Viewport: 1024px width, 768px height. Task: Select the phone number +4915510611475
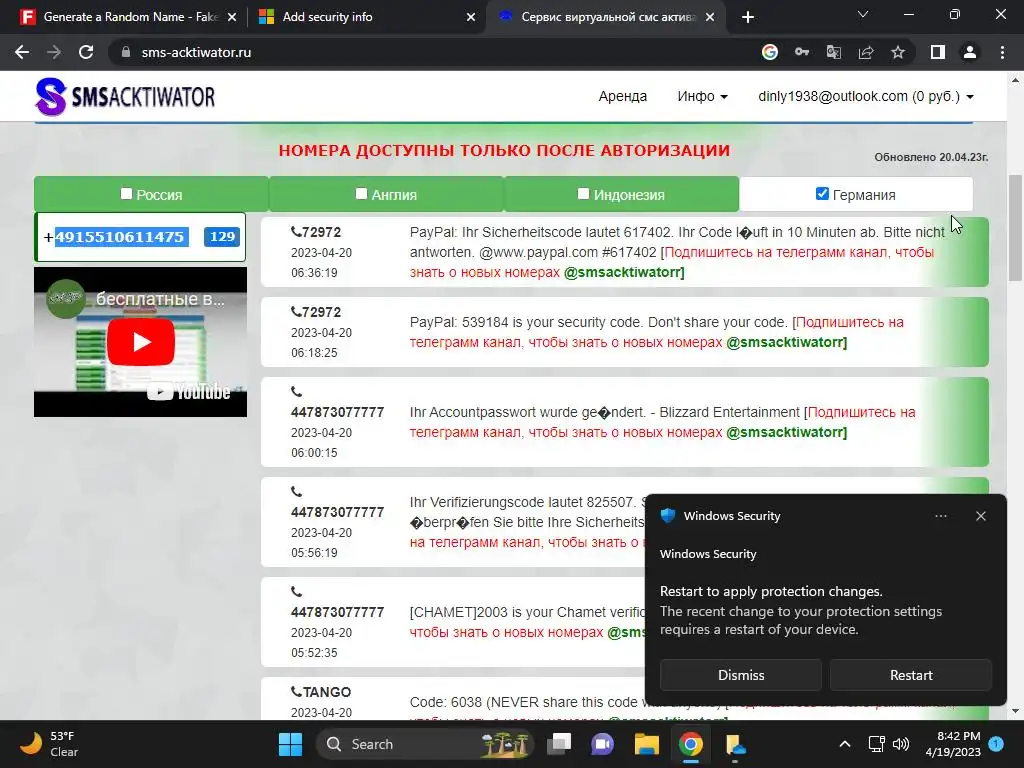tap(114, 236)
